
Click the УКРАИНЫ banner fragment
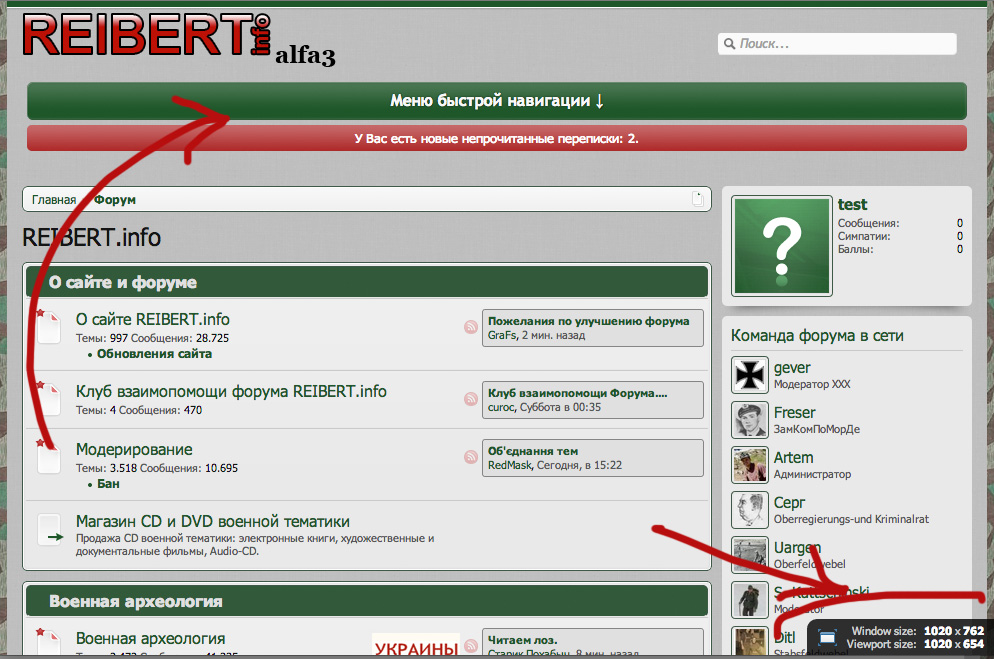(x=416, y=644)
